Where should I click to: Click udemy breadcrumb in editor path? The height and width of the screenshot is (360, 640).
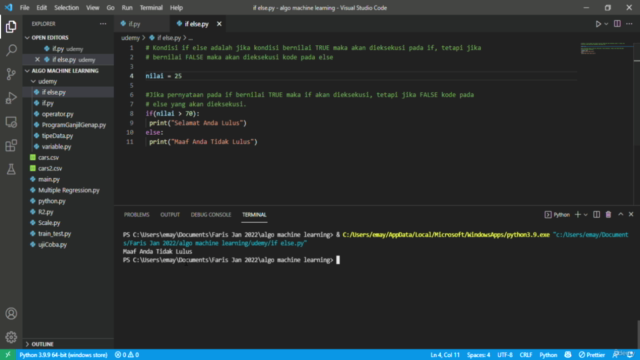(x=130, y=38)
